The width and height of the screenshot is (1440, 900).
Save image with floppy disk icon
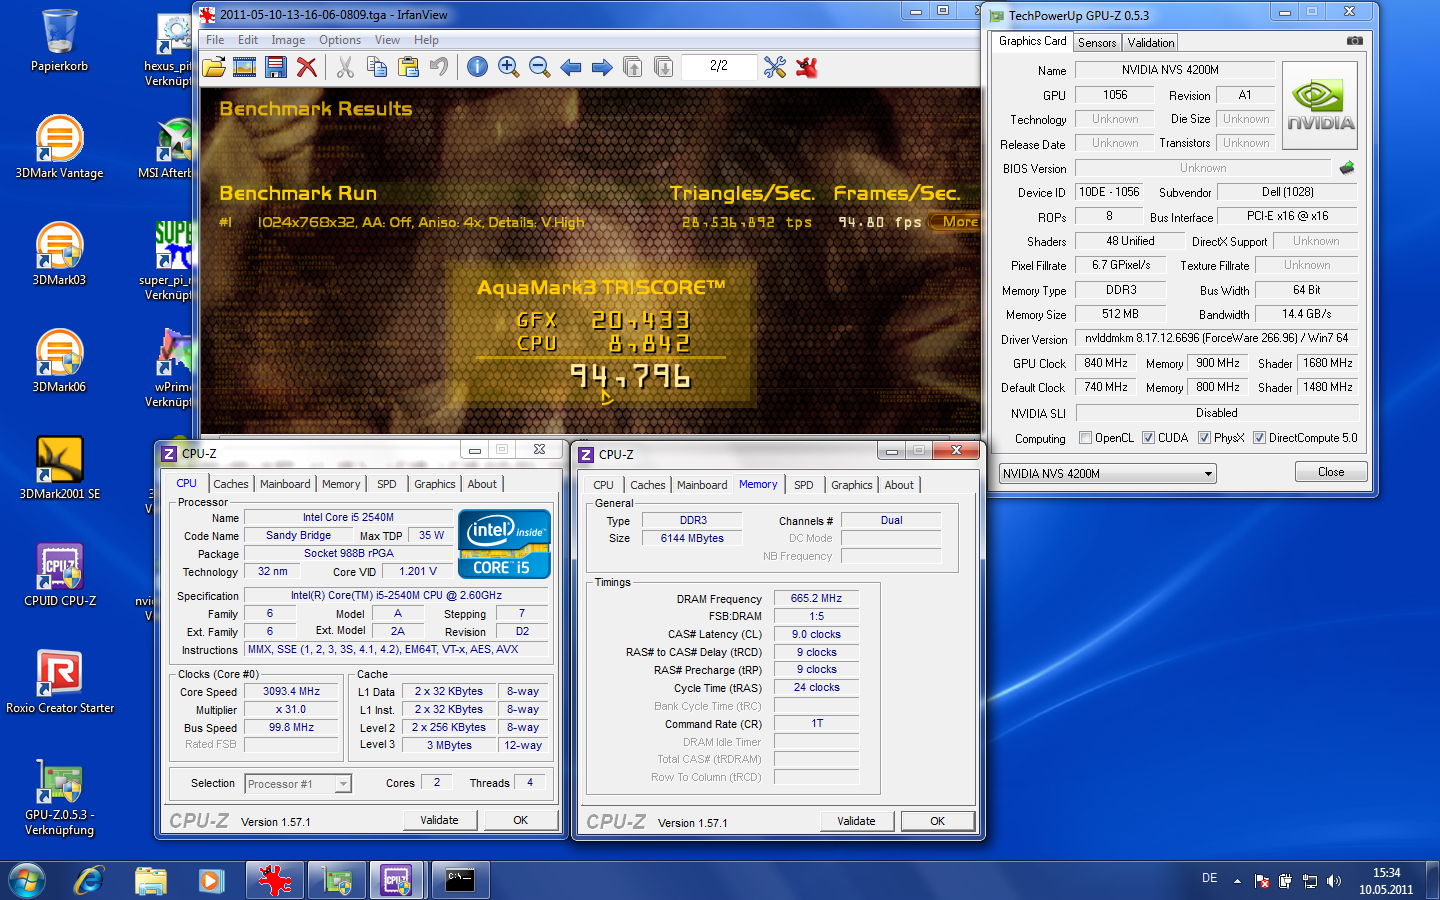(x=276, y=67)
